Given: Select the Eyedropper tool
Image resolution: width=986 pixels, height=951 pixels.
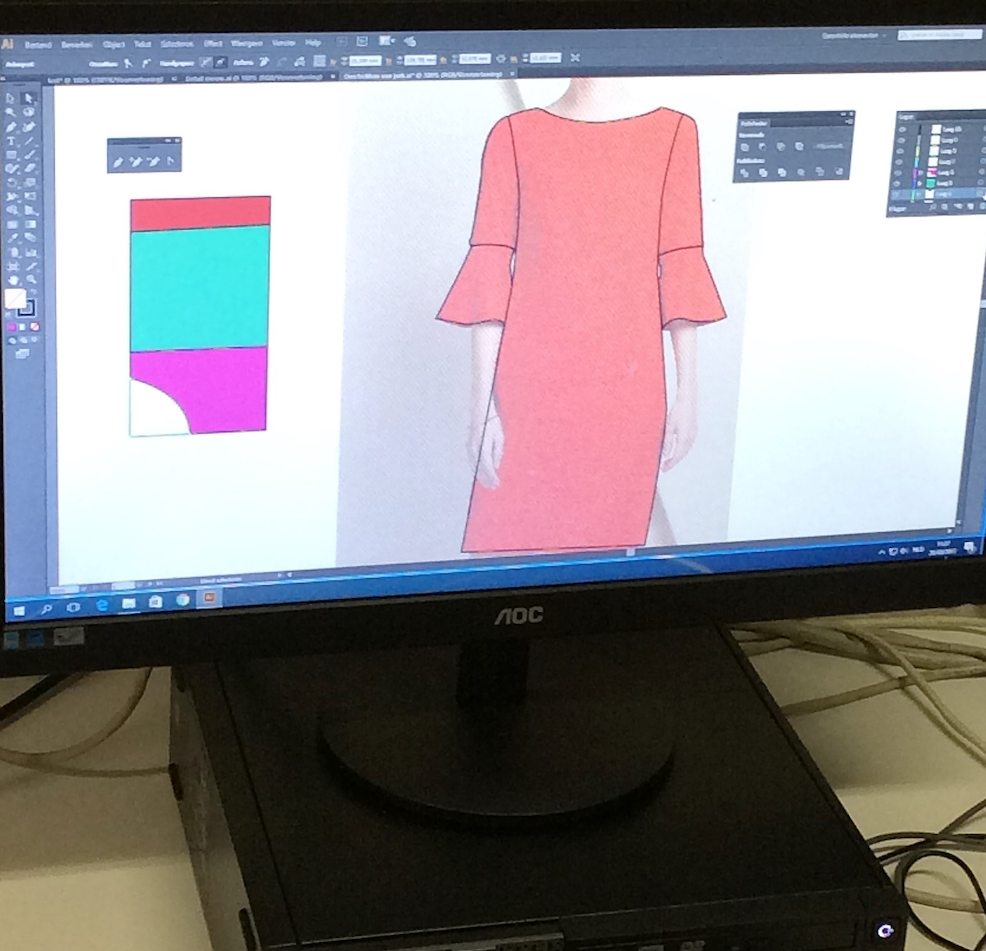Looking at the screenshot, I should [x=13, y=238].
